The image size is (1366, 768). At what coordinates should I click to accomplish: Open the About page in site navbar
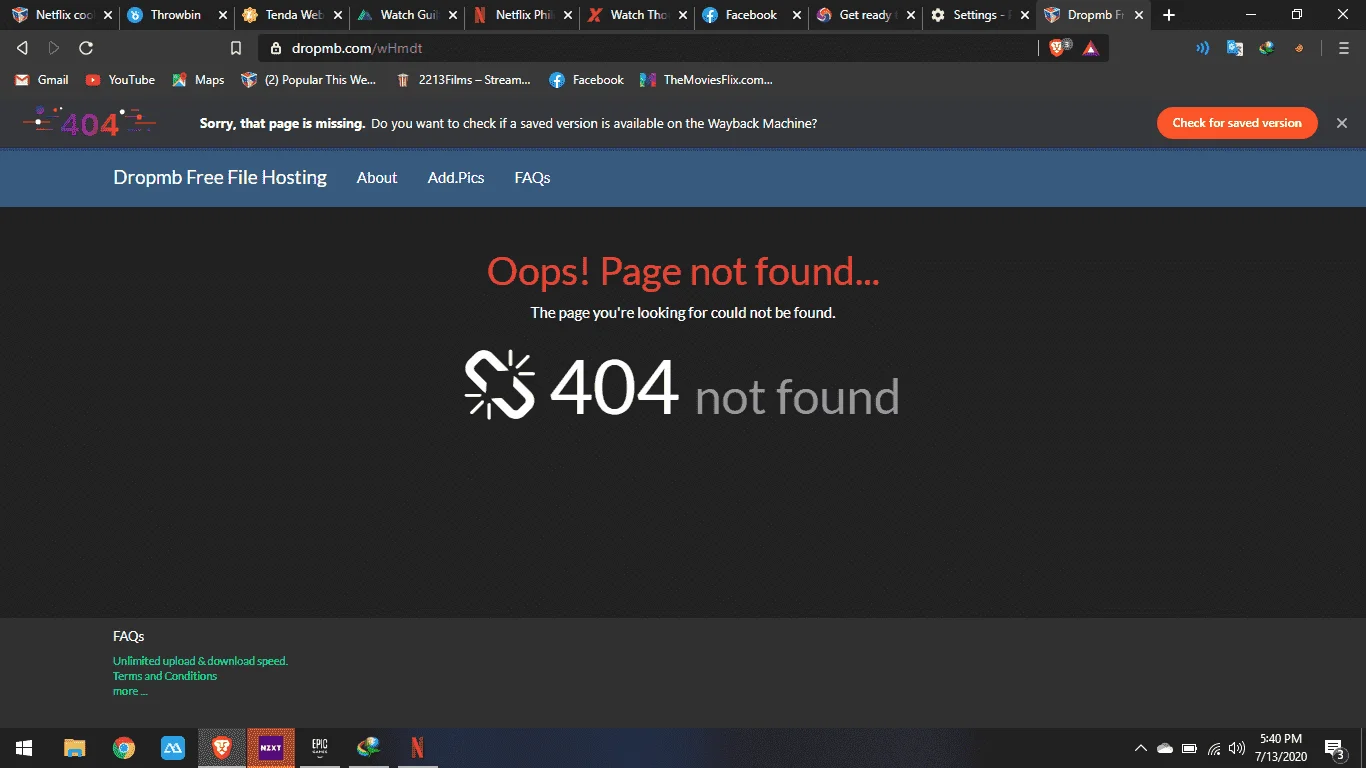click(377, 177)
